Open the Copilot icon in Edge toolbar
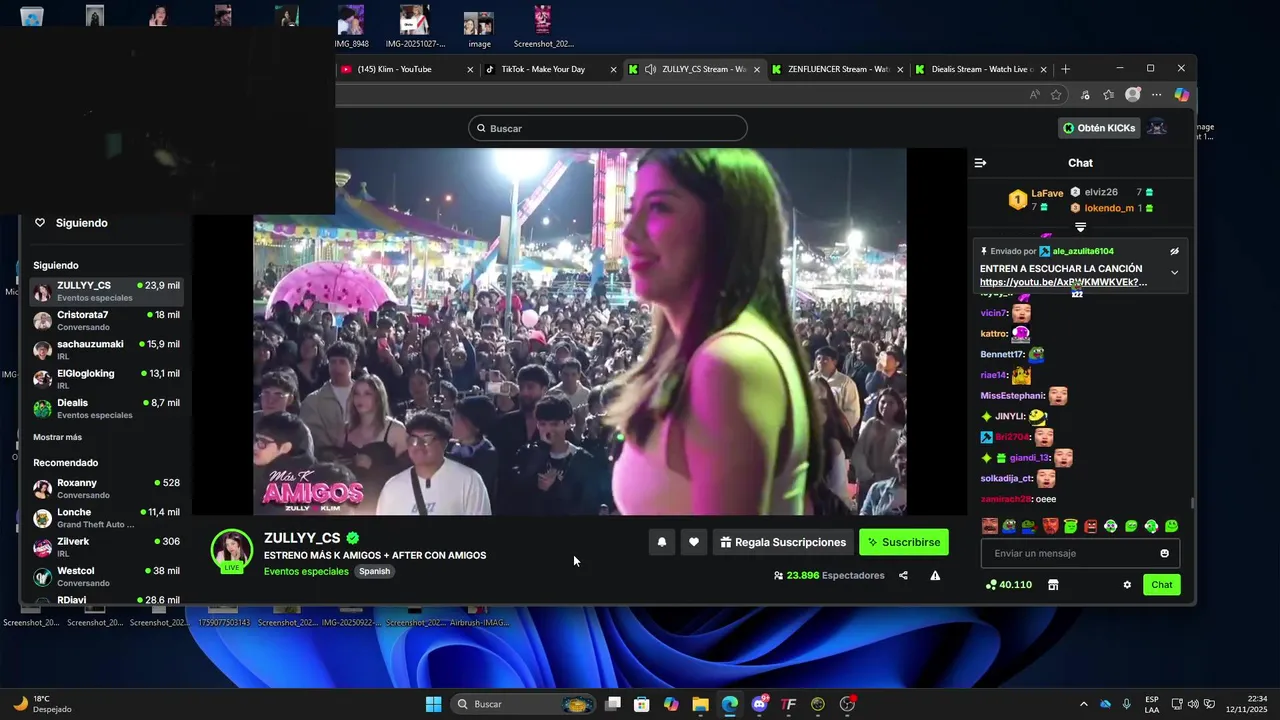Screen dimensions: 1280x720 (1181, 95)
